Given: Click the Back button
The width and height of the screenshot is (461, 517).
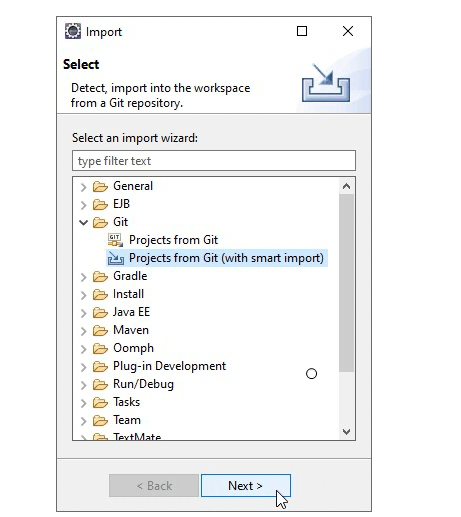Looking at the screenshot, I should [x=154, y=486].
